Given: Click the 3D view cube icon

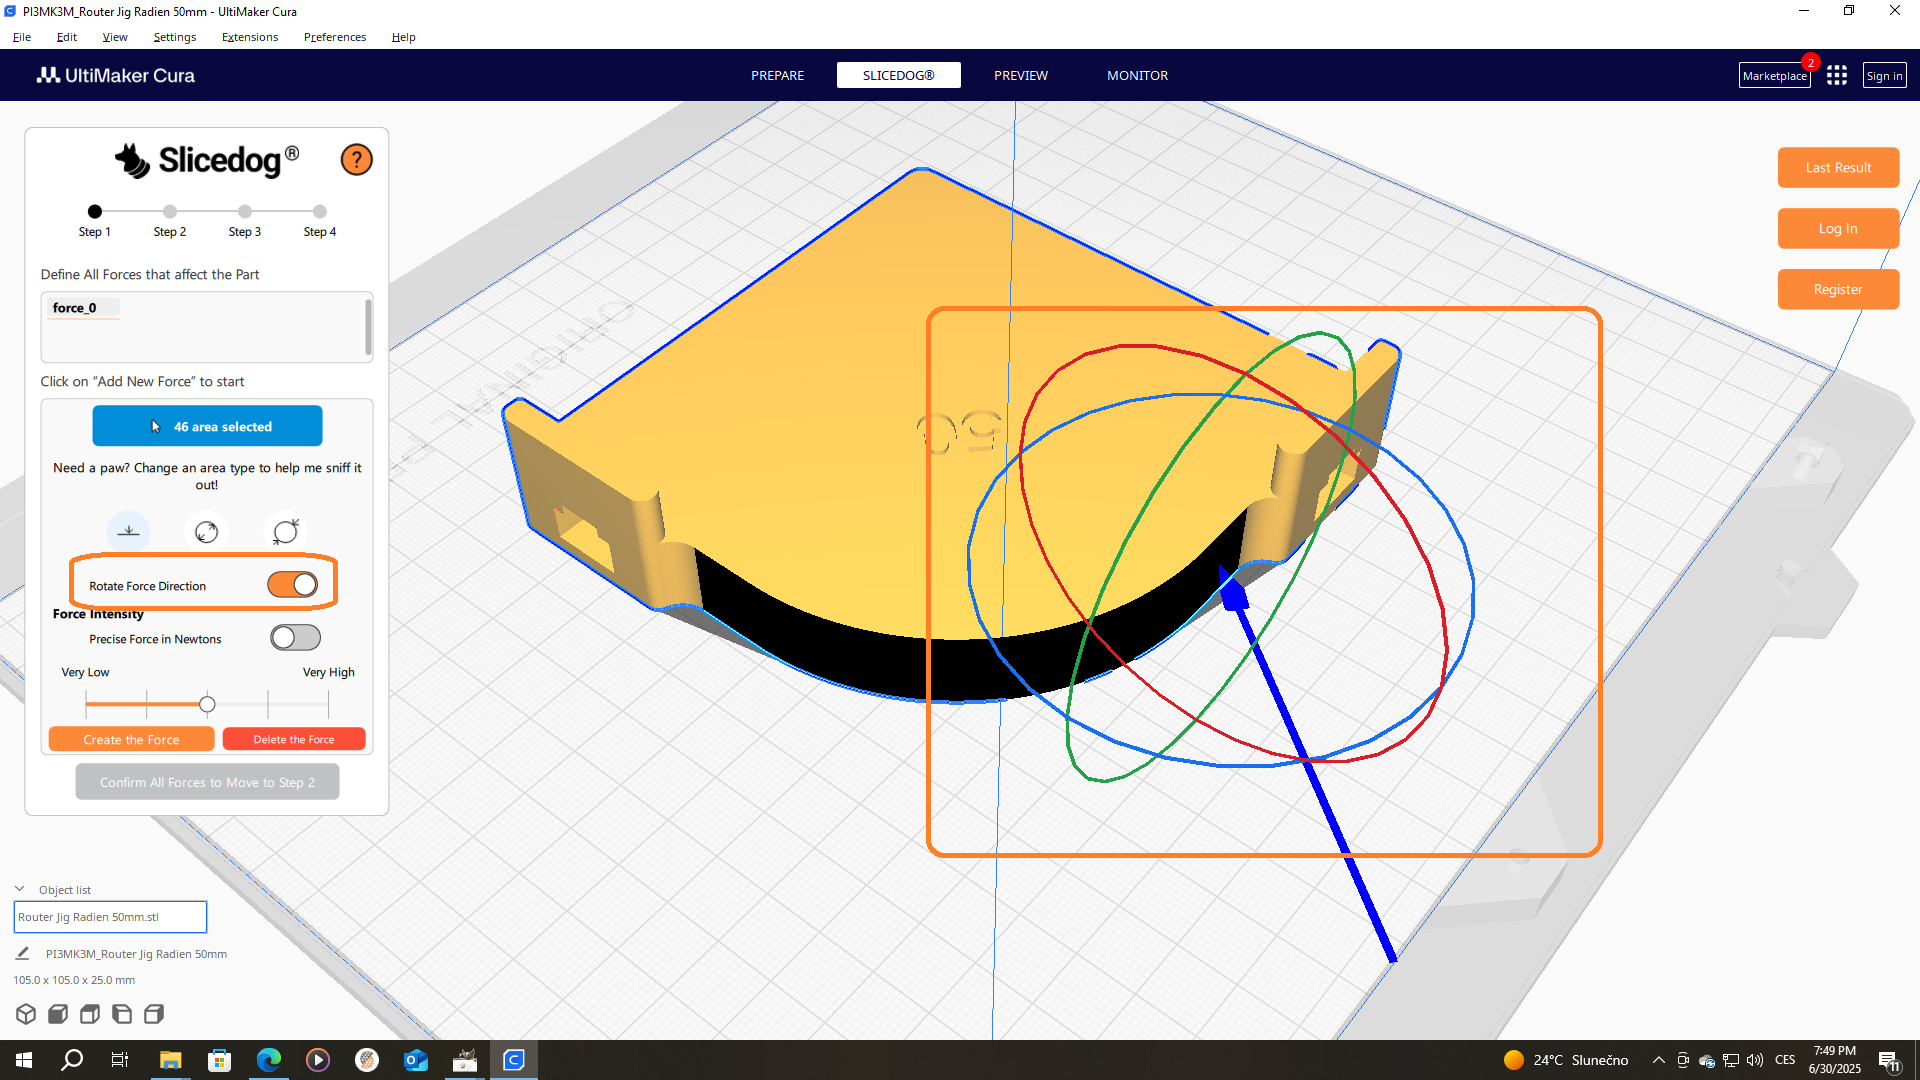Looking at the screenshot, I should pos(26,1014).
